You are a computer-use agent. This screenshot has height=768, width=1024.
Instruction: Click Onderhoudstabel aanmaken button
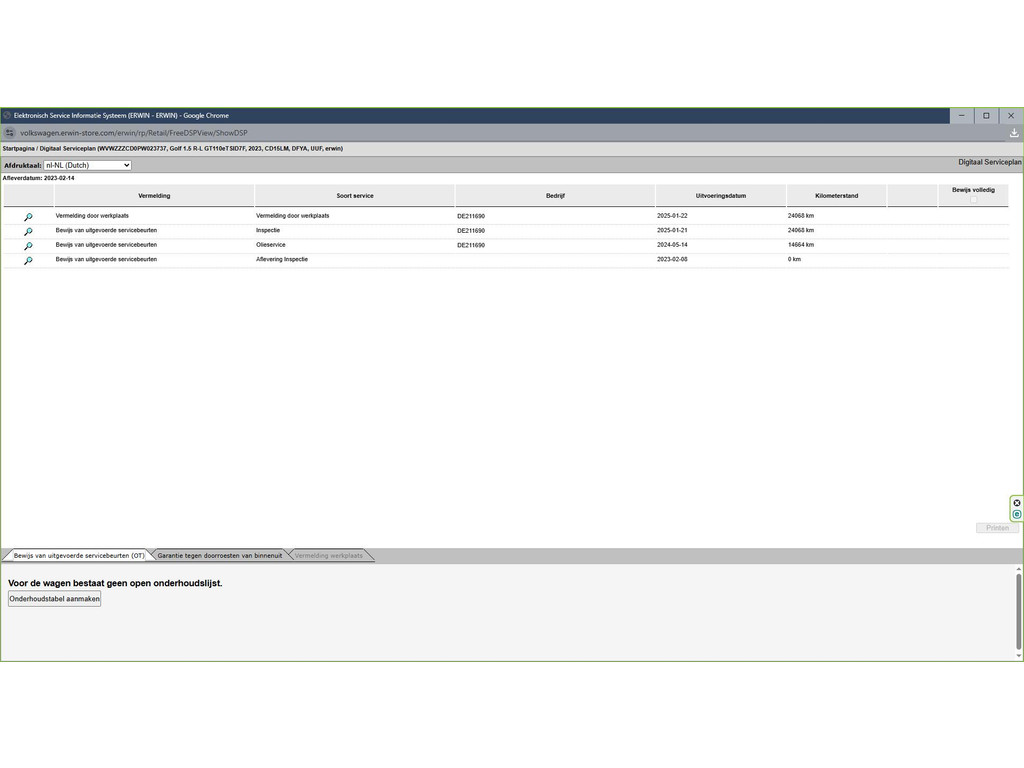click(55, 599)
